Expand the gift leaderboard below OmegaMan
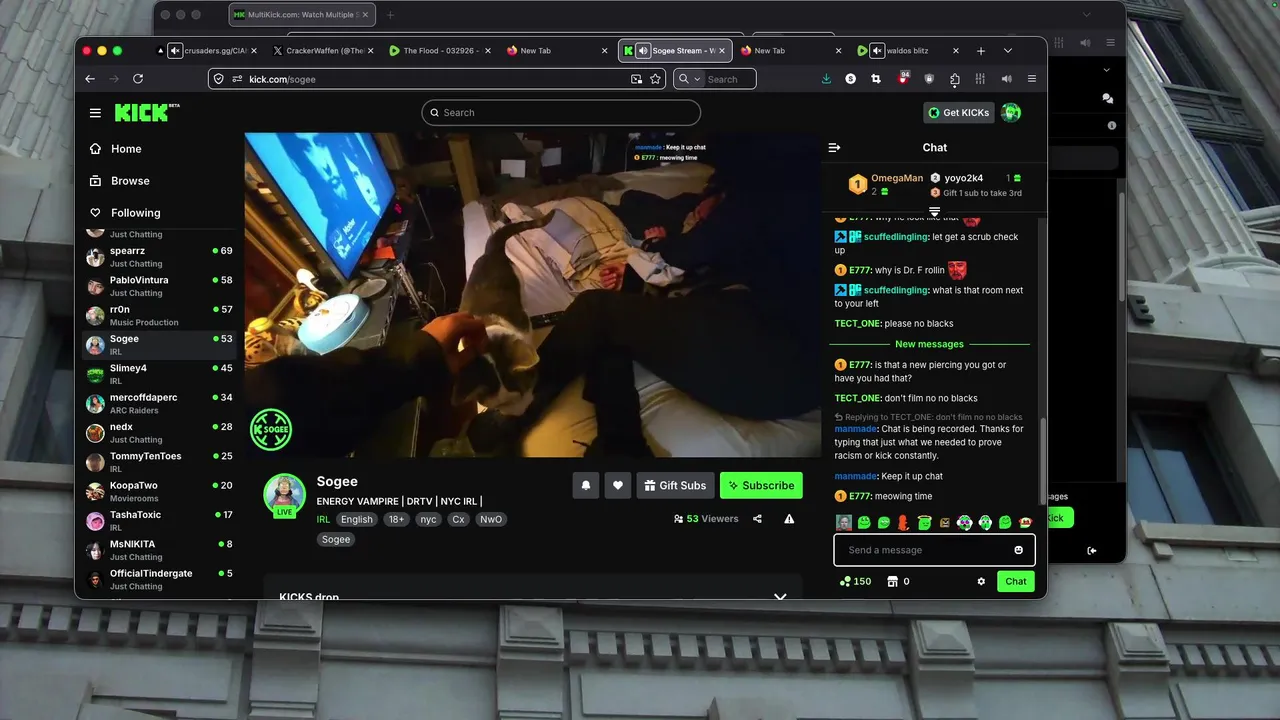The height and width of the screenshot is (720, 1280). coord(934,212)
